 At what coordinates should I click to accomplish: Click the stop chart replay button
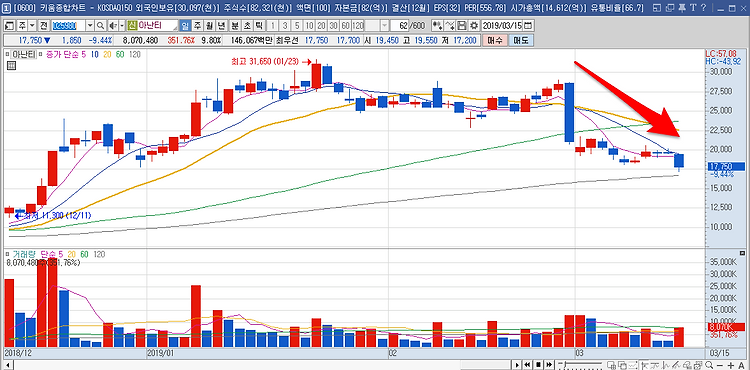coord(539,365)
